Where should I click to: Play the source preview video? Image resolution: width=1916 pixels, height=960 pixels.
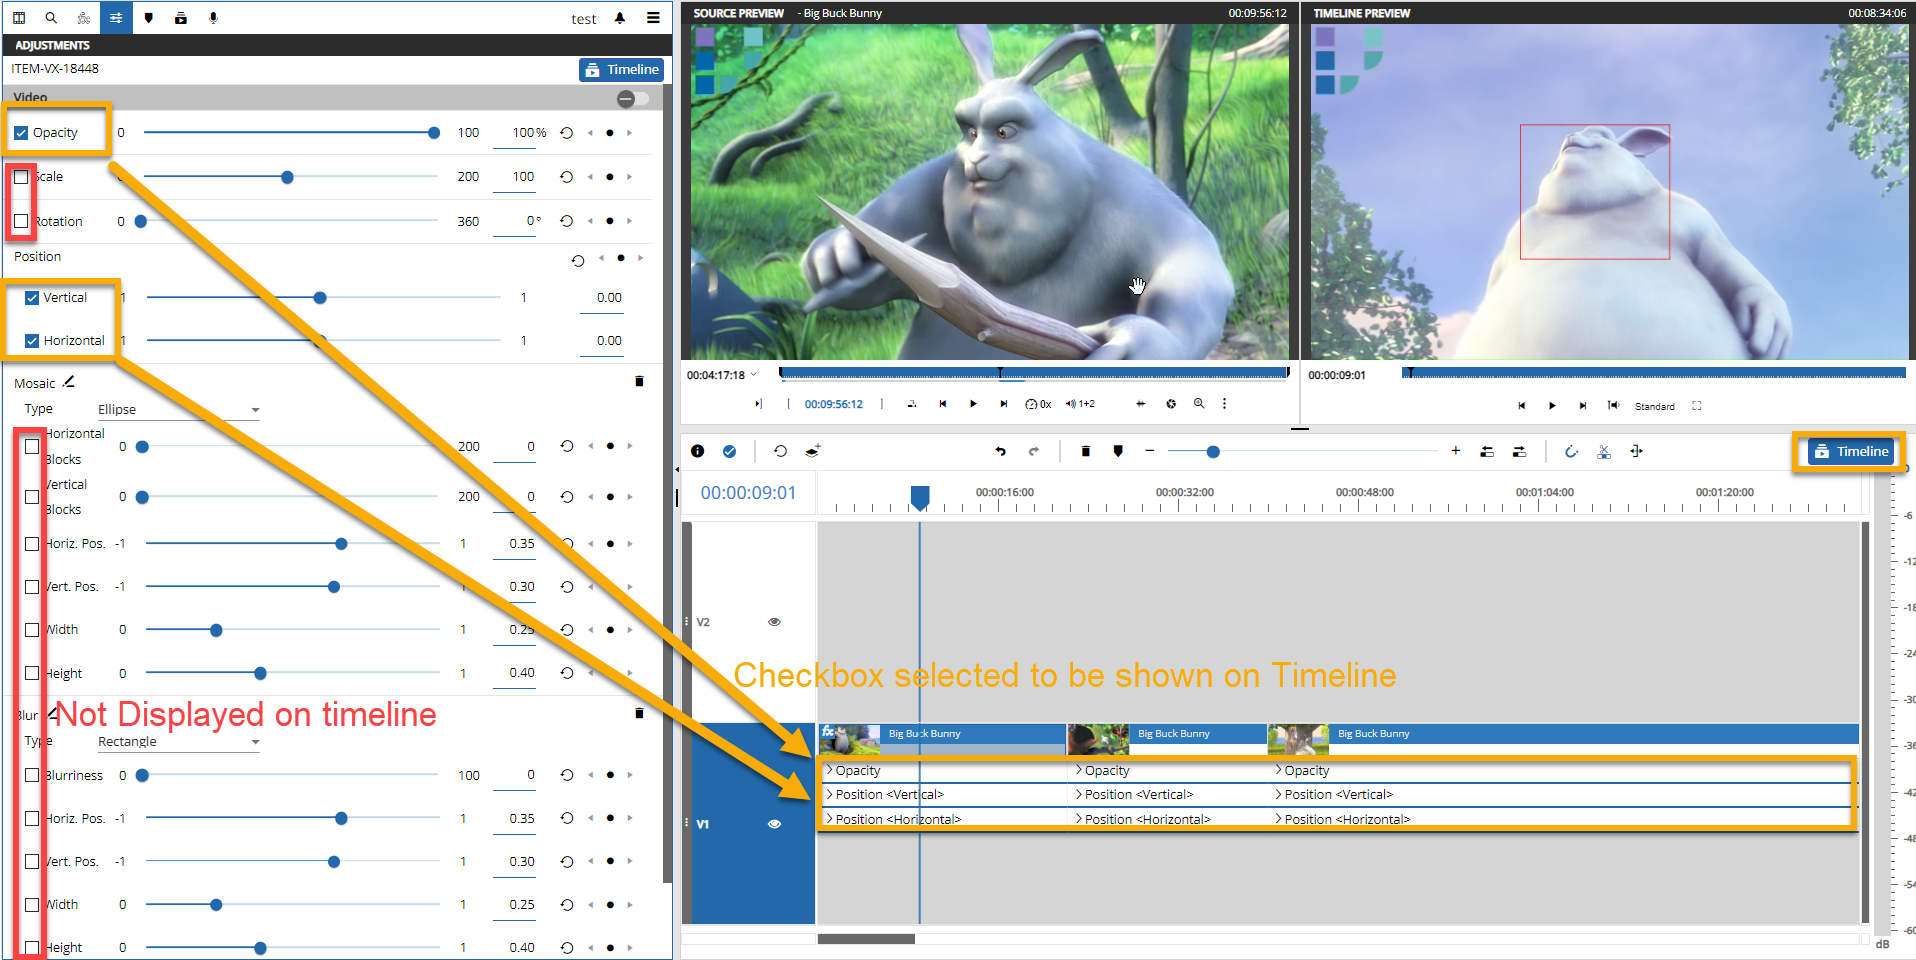pos(973,404)
